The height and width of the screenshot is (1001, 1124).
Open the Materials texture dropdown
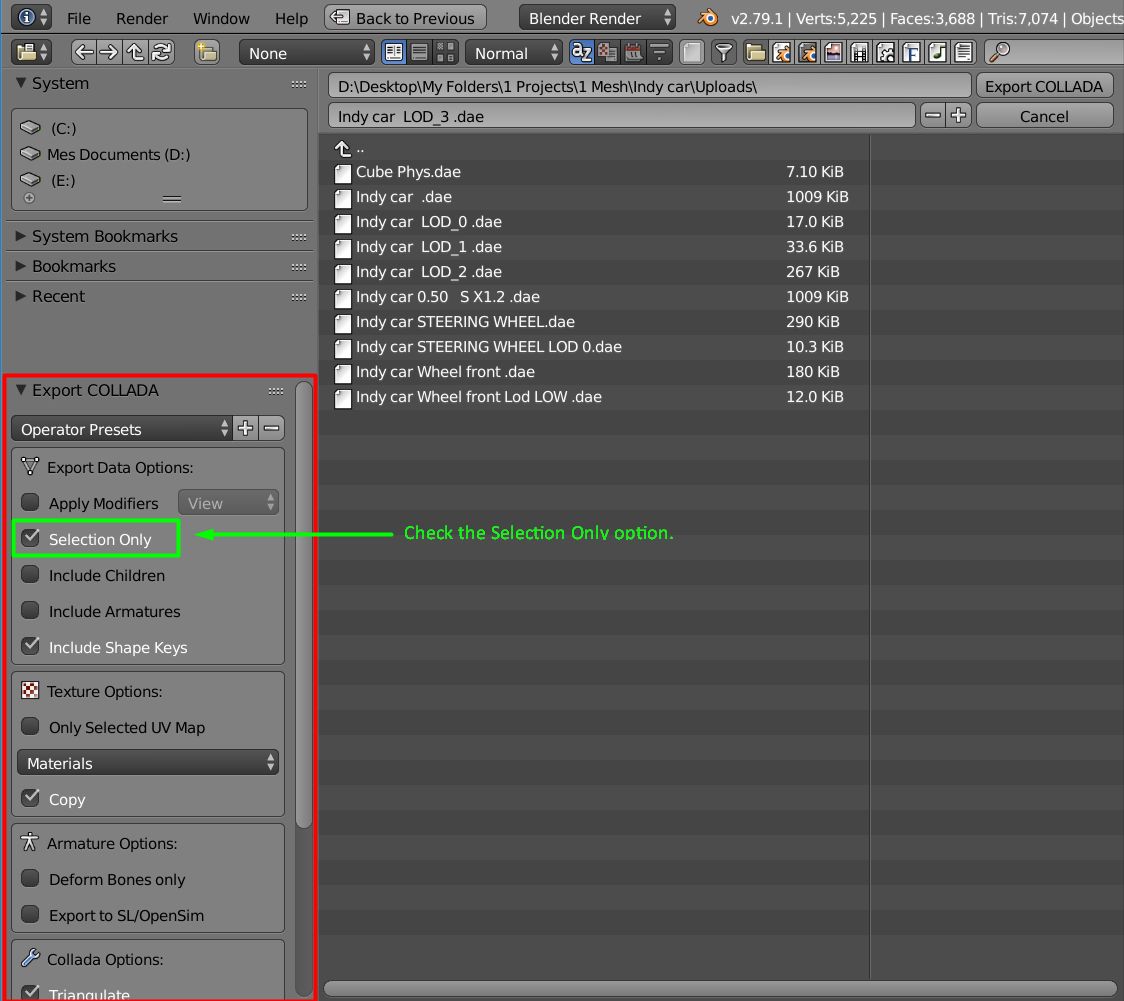tap(148, 763)
